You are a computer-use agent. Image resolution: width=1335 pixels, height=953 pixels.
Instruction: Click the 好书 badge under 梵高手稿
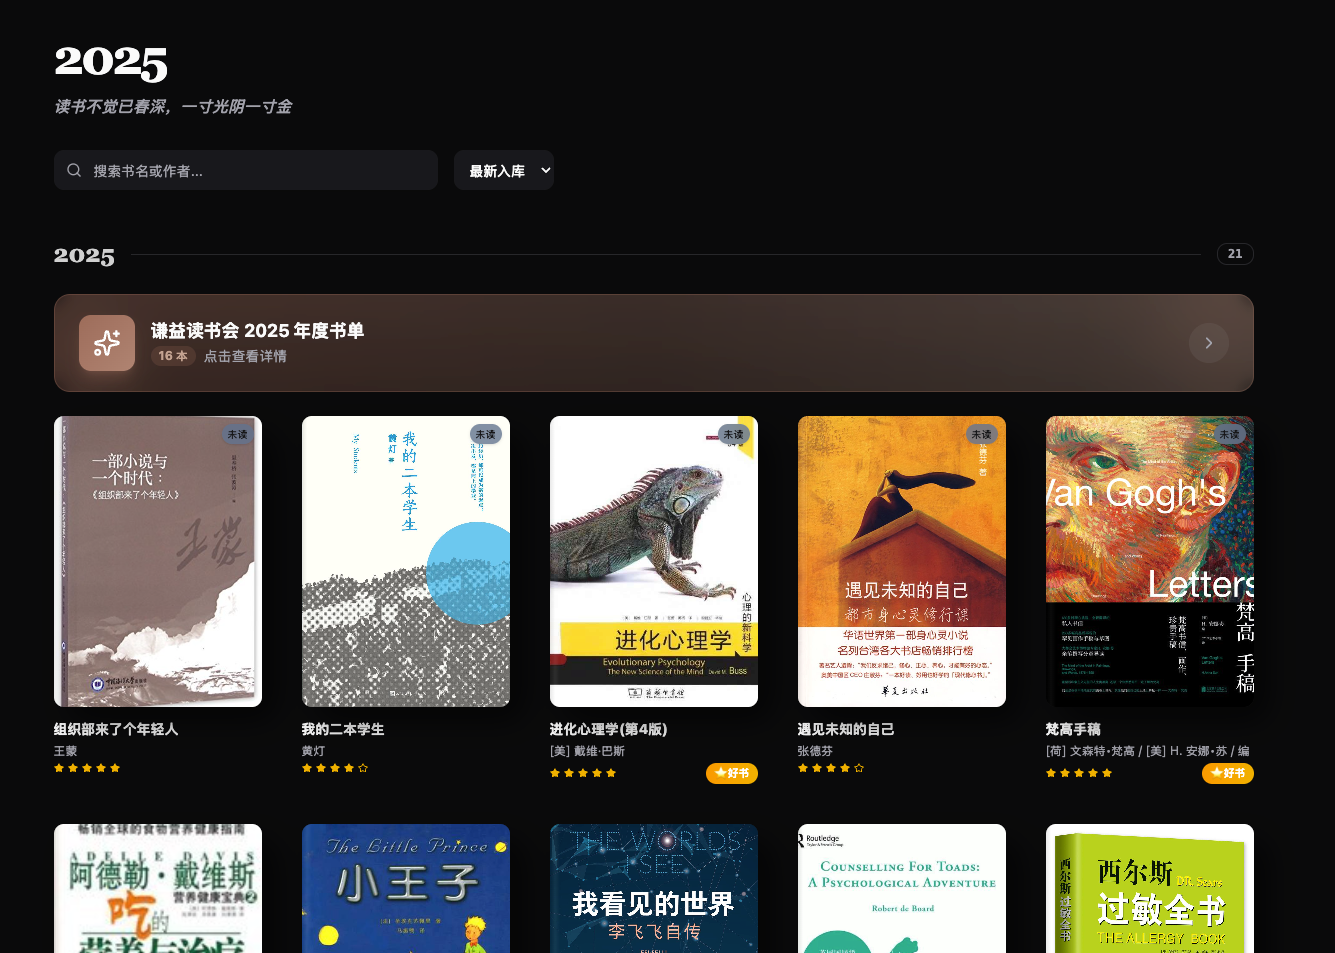[x=1228, y=773]
